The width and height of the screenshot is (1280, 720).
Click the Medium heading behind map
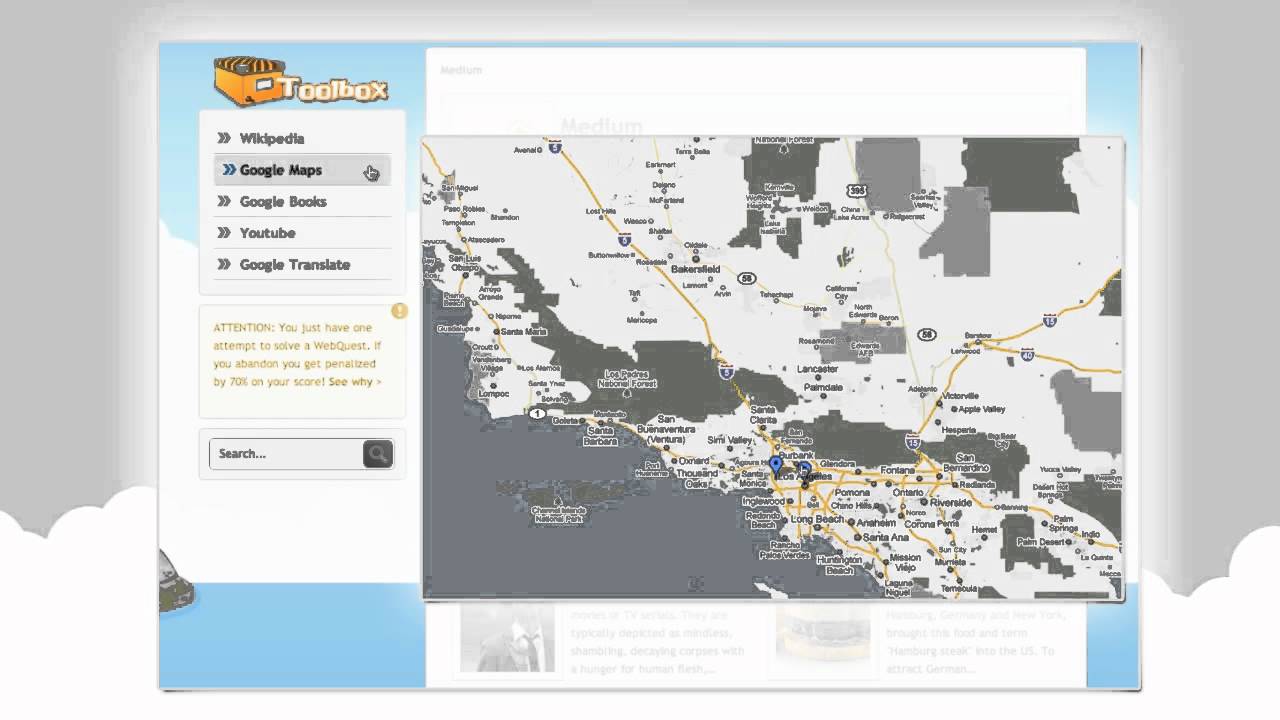click(601, 126)
